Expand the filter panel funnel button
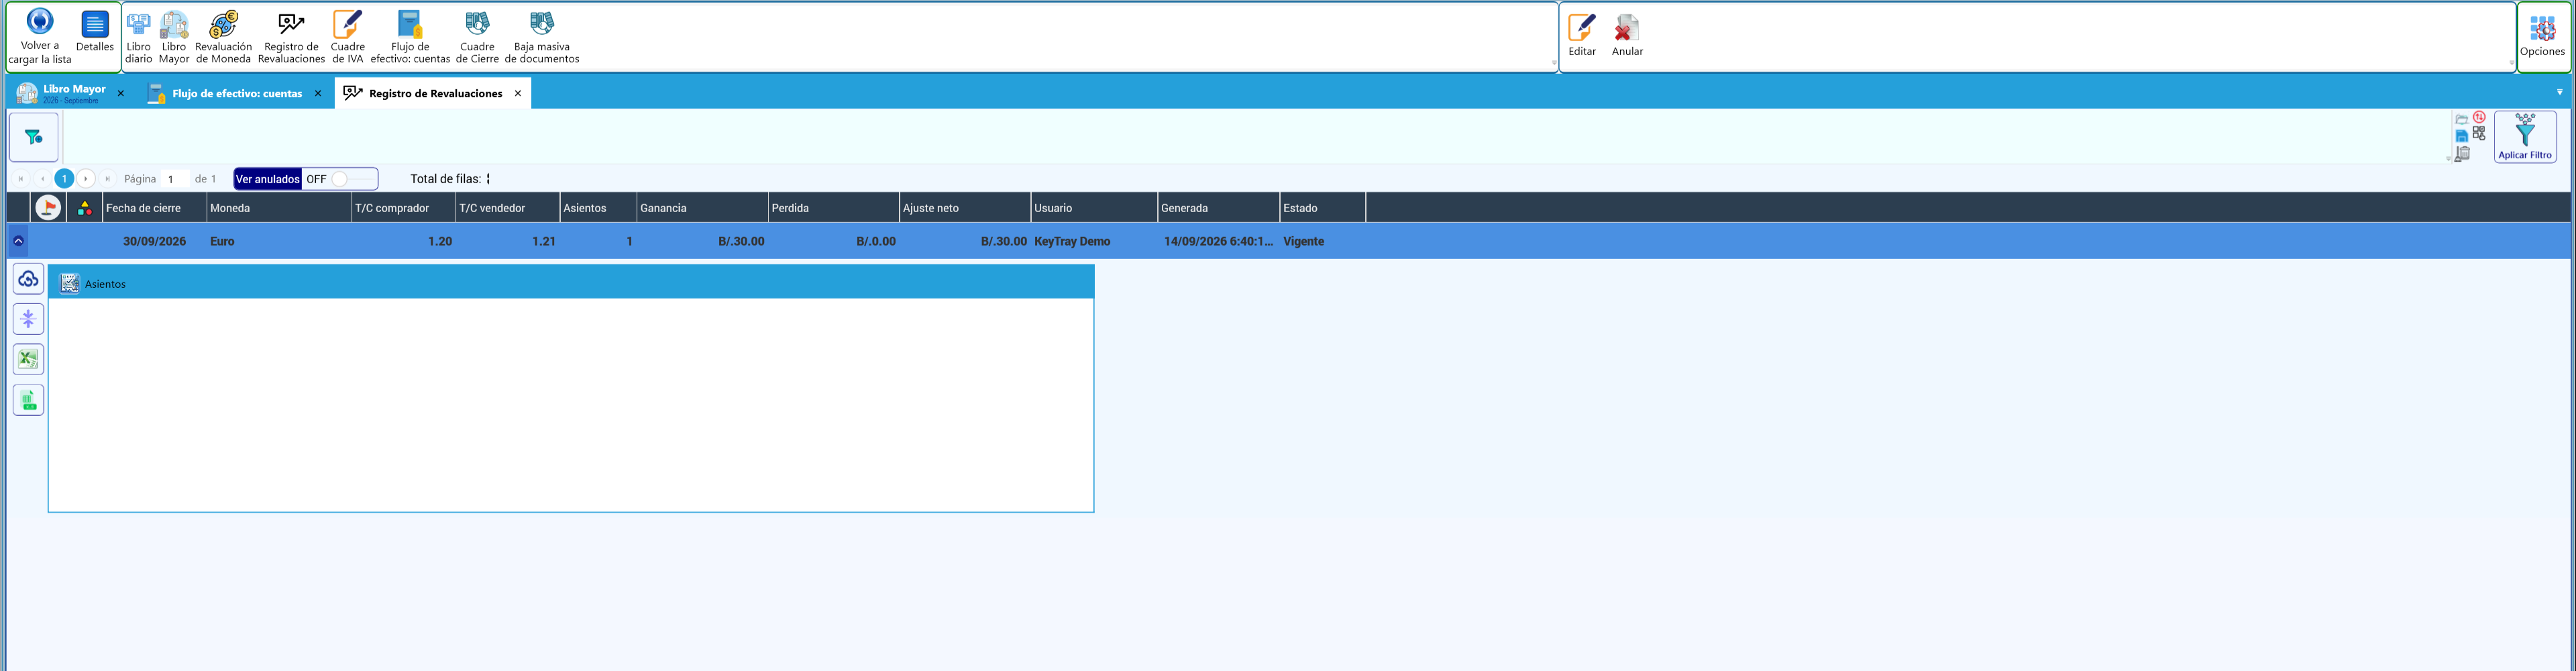This screenshot has width=2576, height=671. (34, 137)
